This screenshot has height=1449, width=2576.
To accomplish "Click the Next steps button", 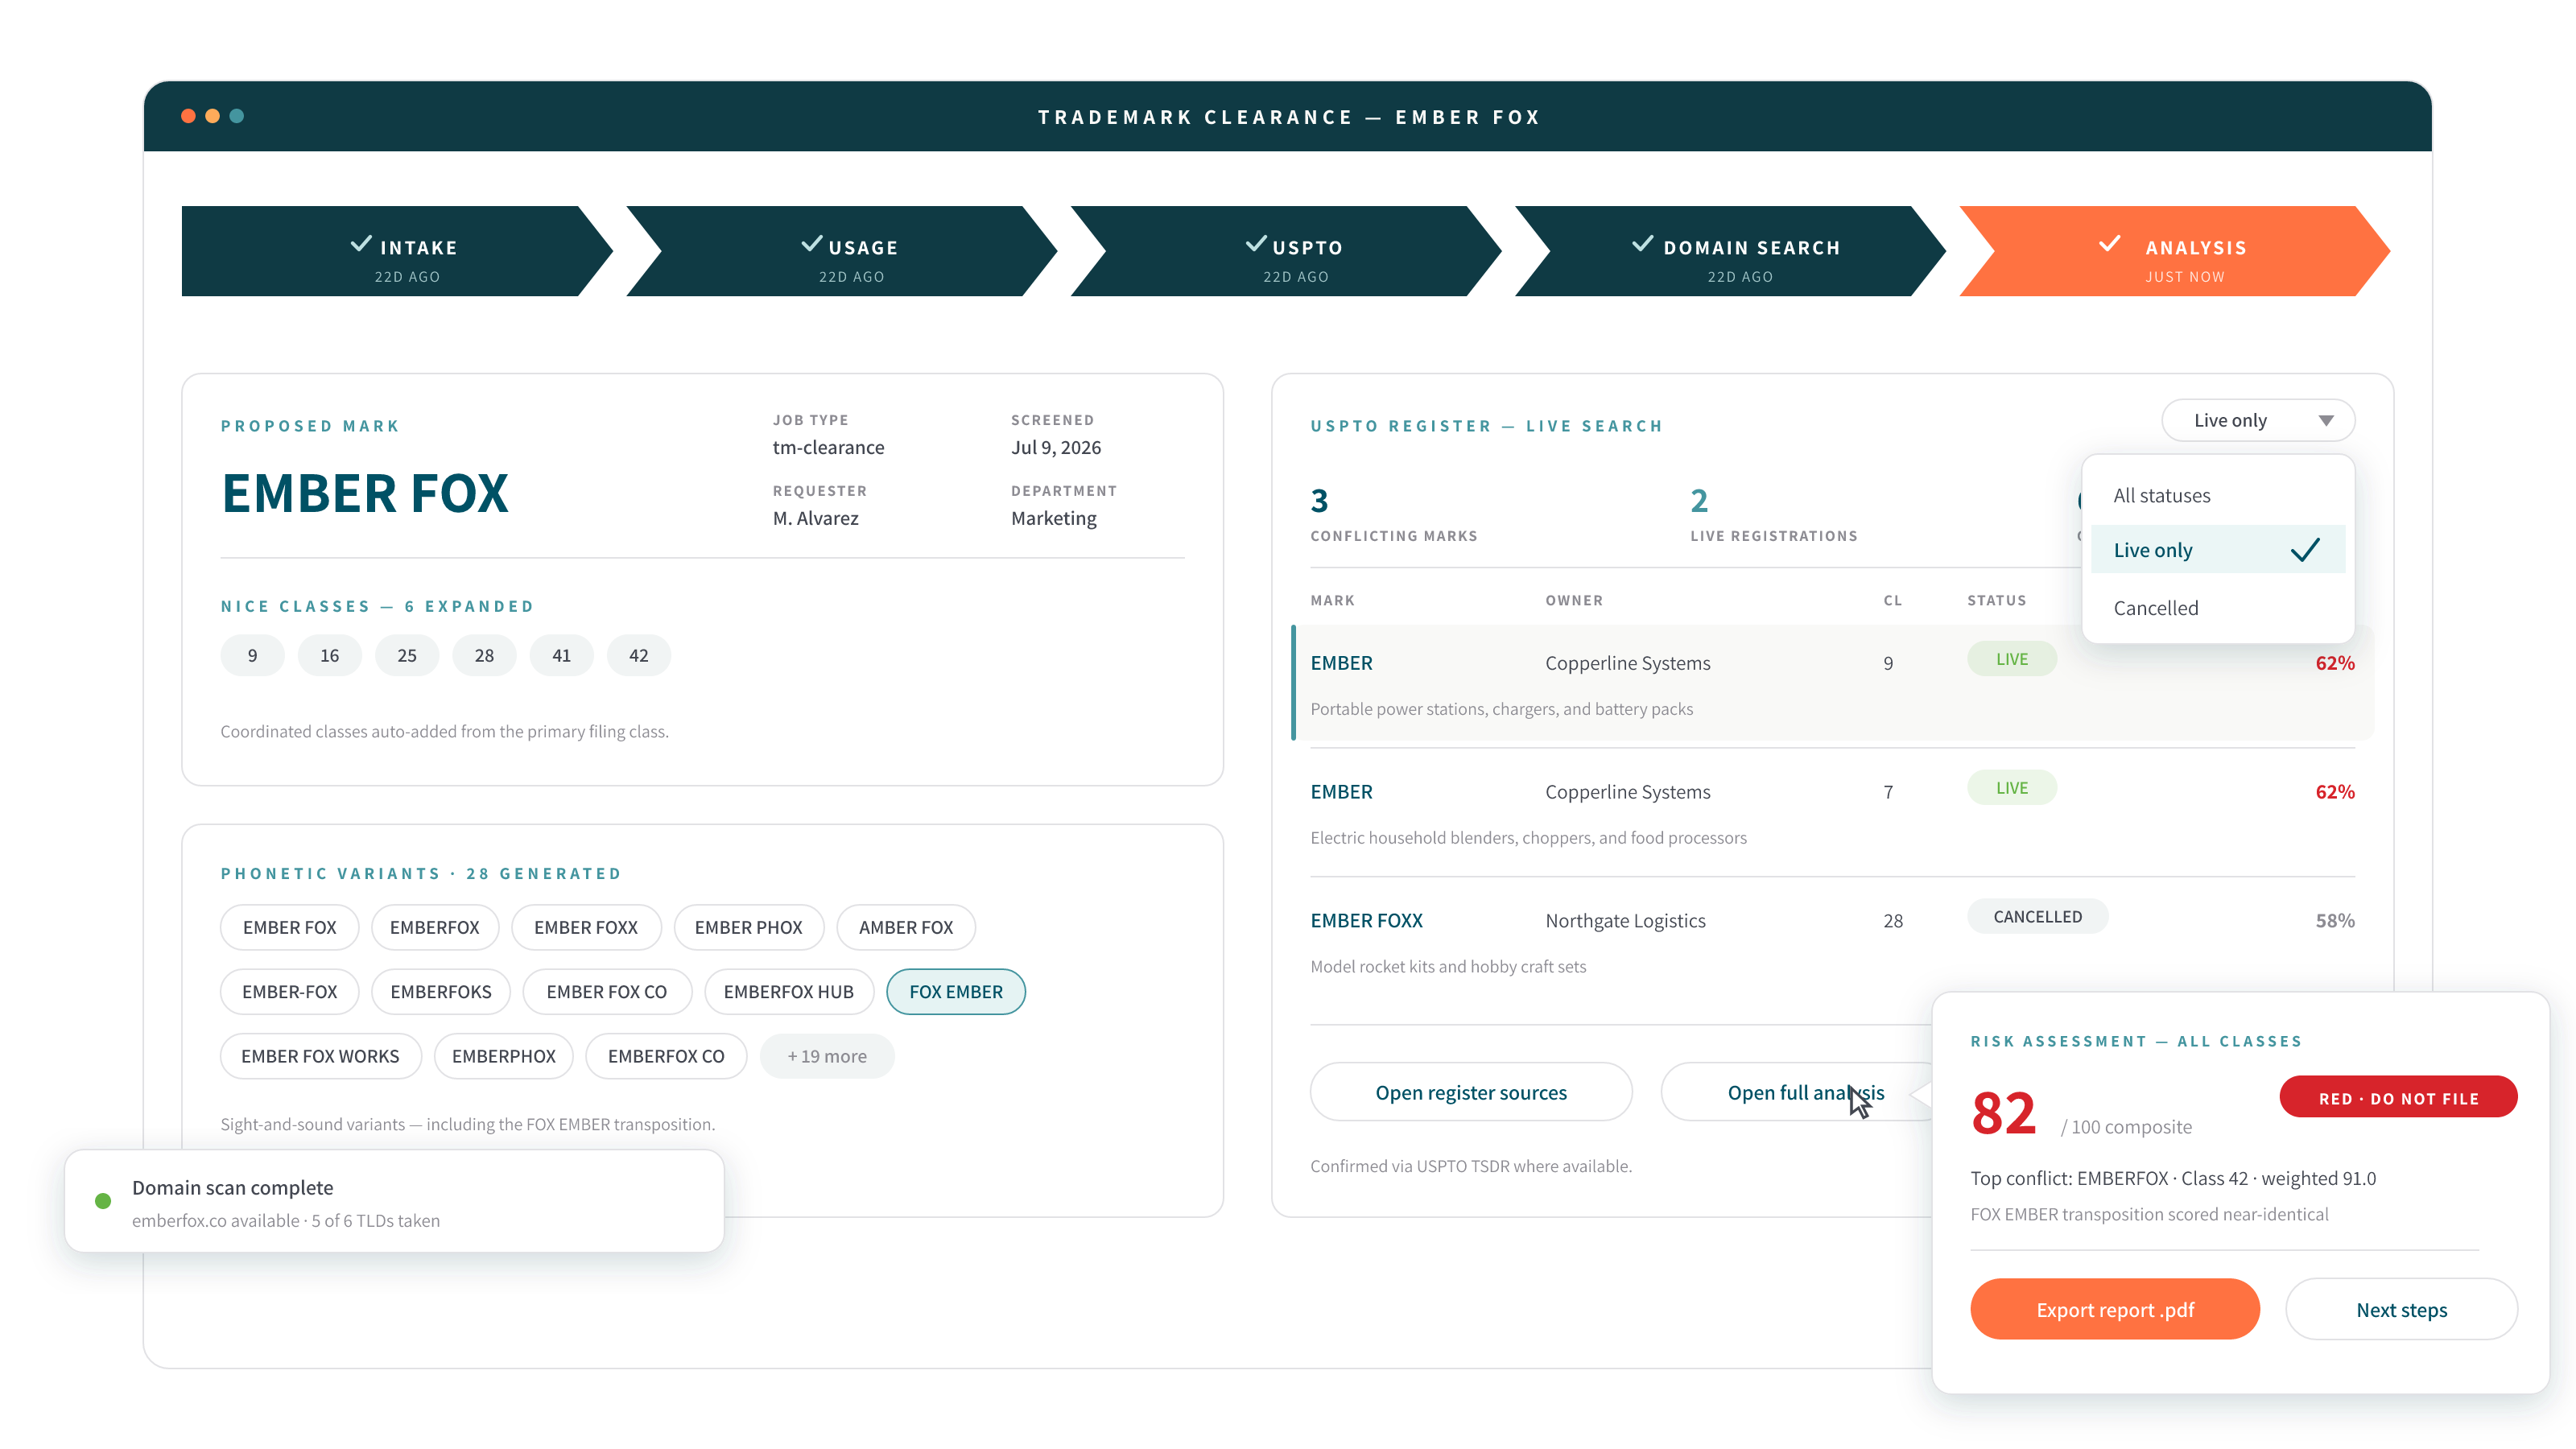I will [2401, 1309].
